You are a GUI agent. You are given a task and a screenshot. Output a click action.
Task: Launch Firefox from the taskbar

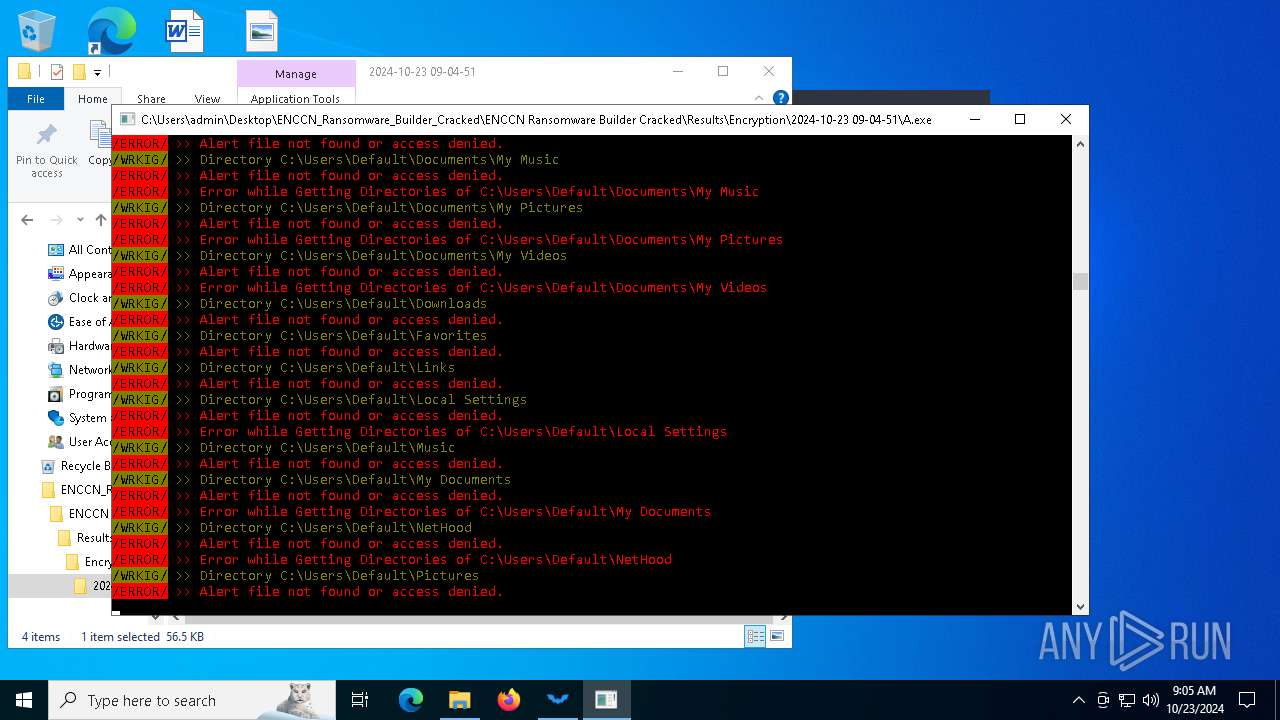tap(509, 700)
